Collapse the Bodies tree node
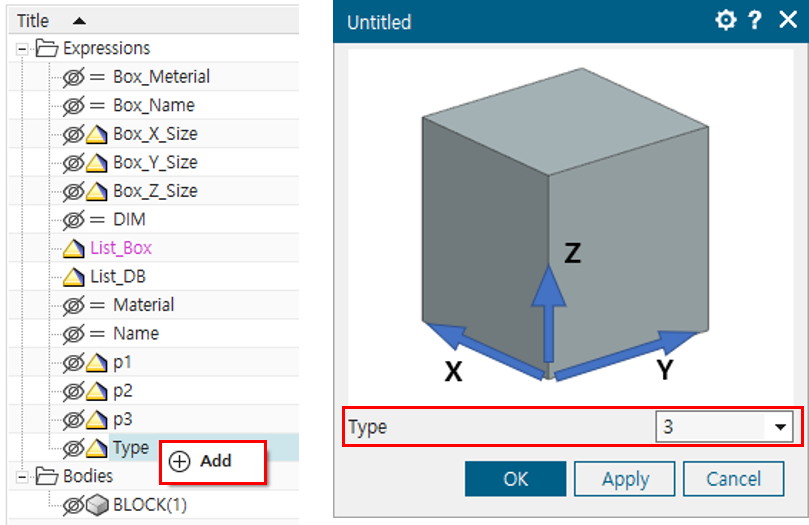This screenshot has height=525, width=809. [x=22, y=476]
